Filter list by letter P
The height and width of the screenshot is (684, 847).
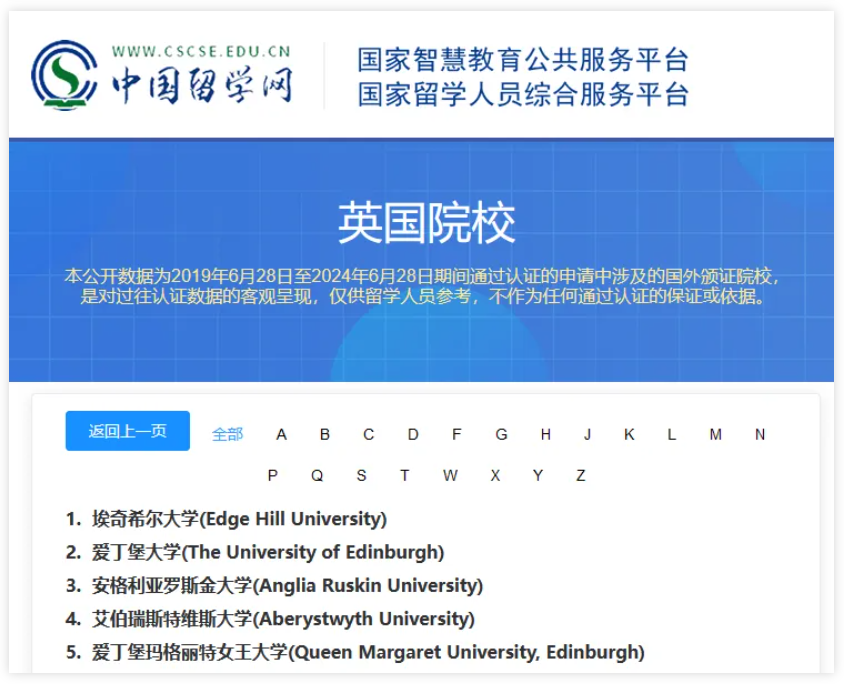click(x=272, y=475)
